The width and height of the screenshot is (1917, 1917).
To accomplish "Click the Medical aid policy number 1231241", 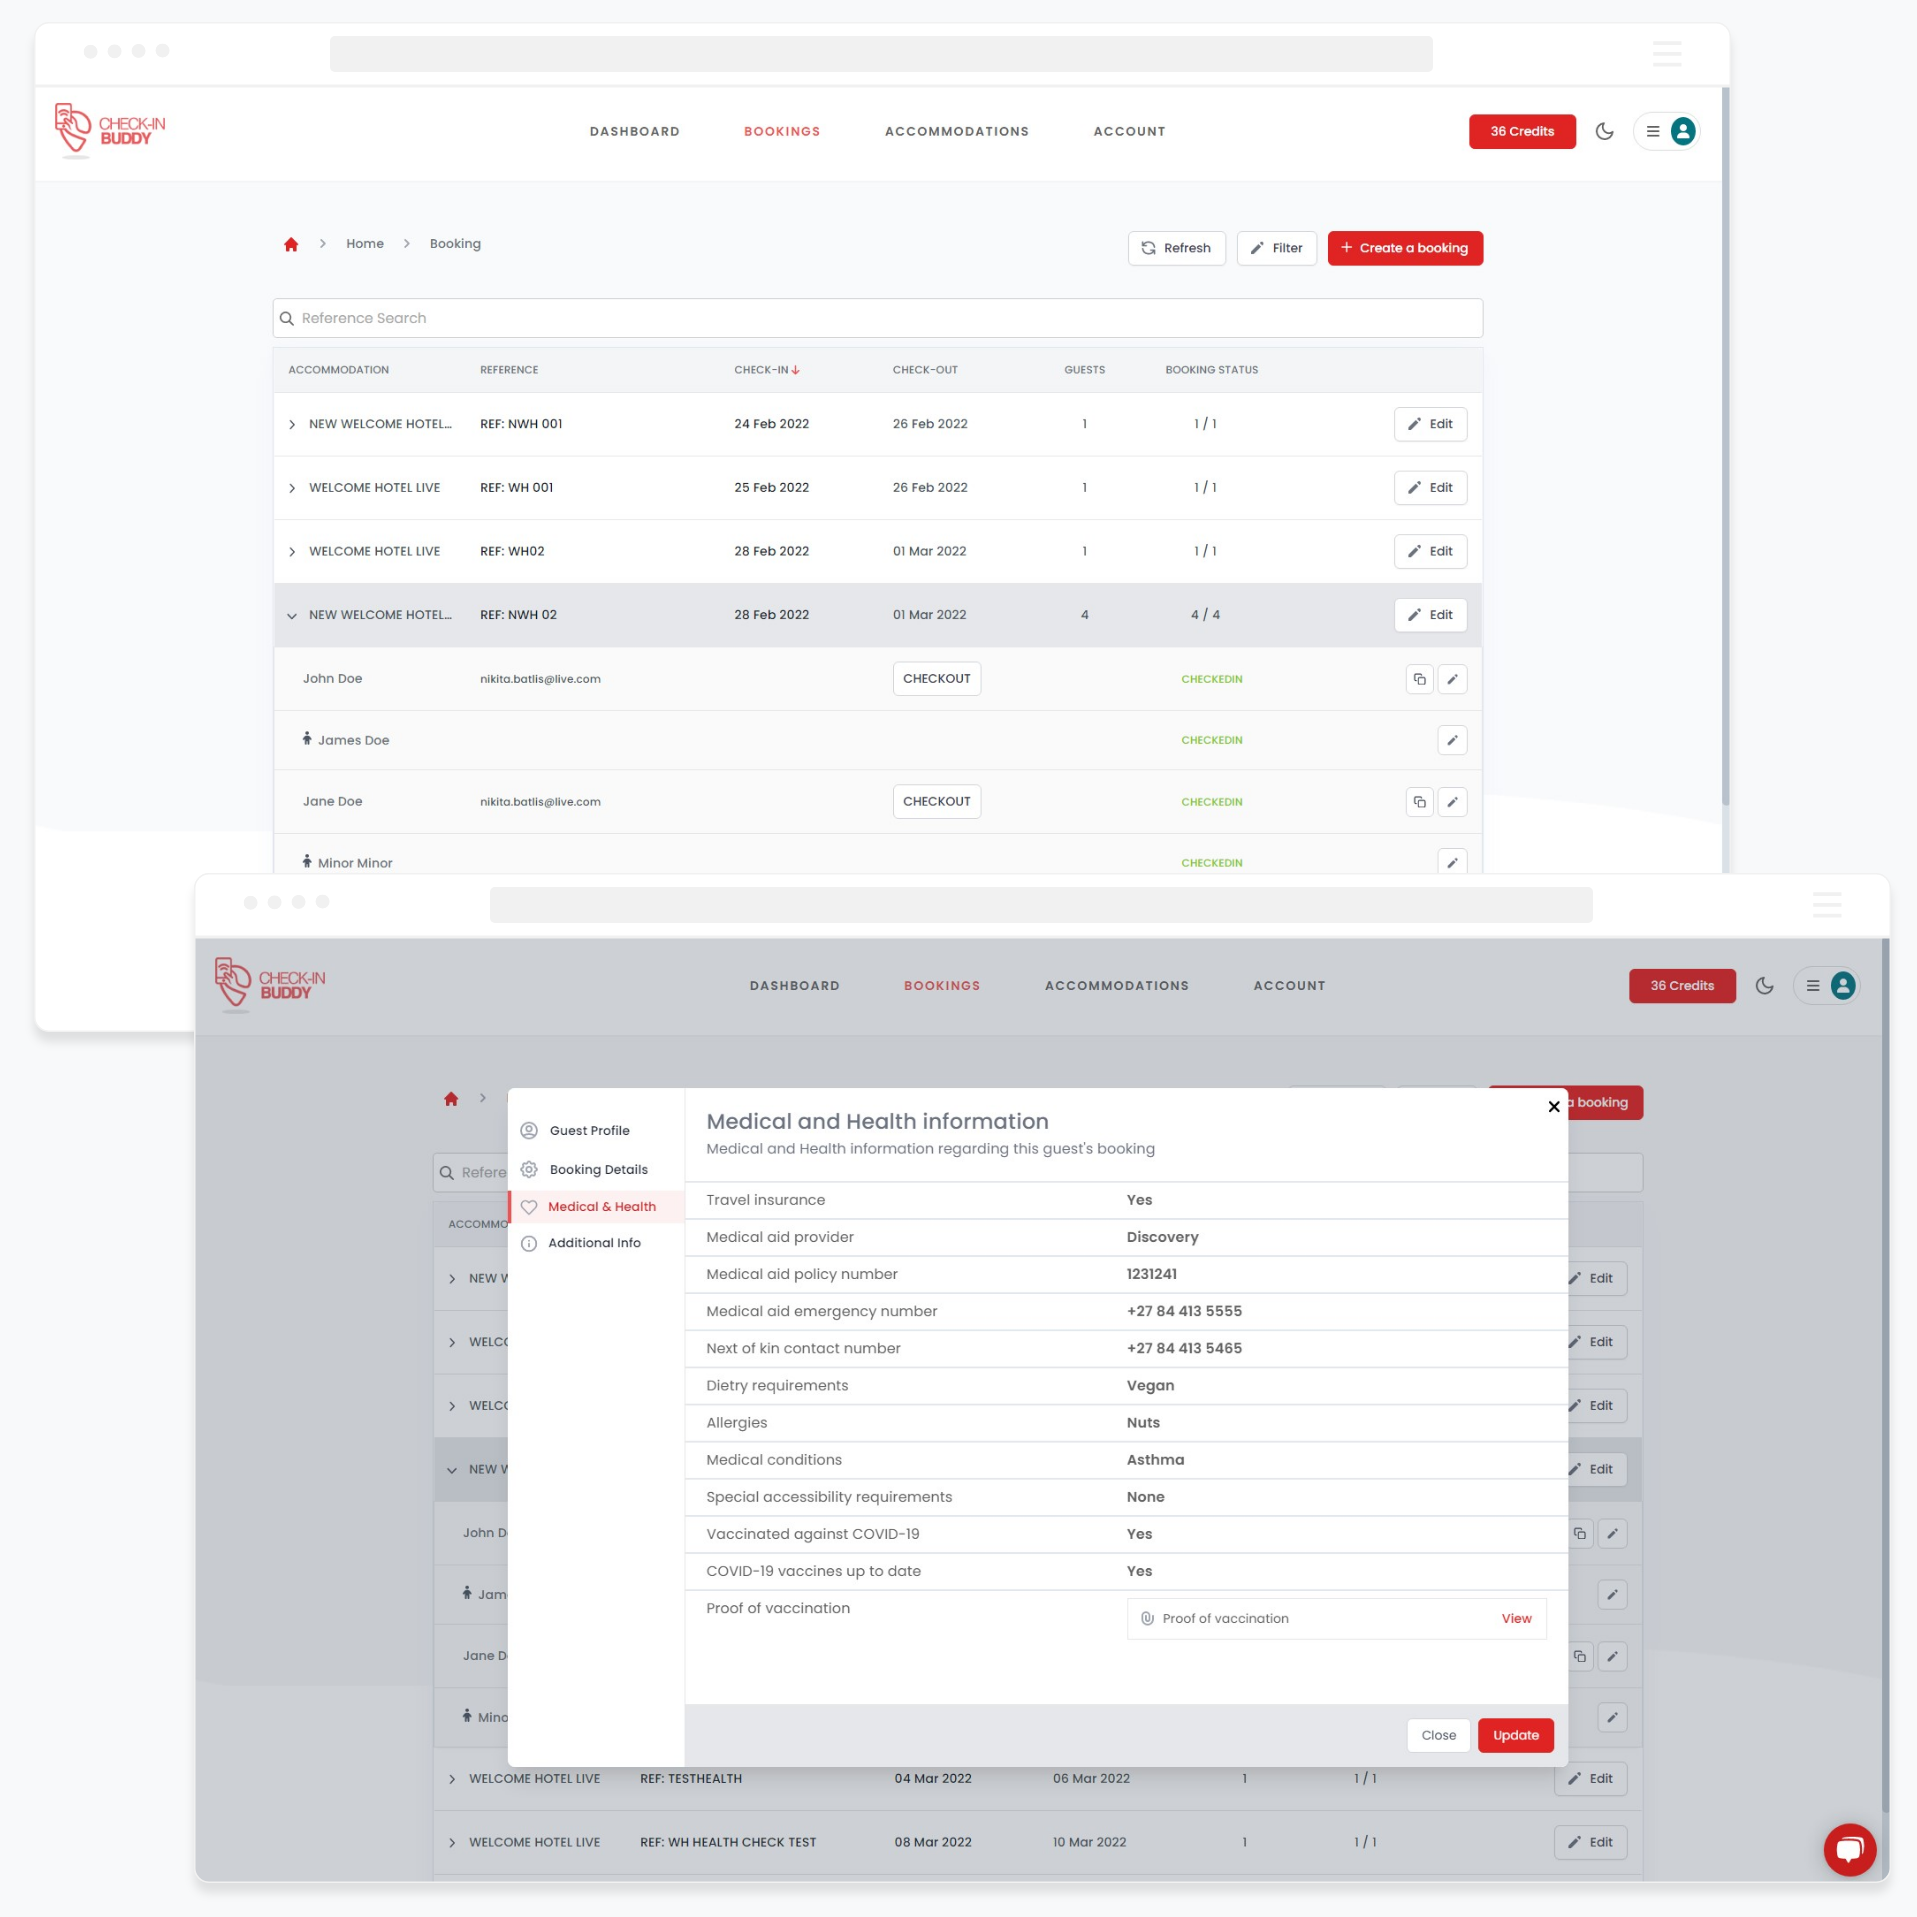I will click(x=1151, y=1275).
